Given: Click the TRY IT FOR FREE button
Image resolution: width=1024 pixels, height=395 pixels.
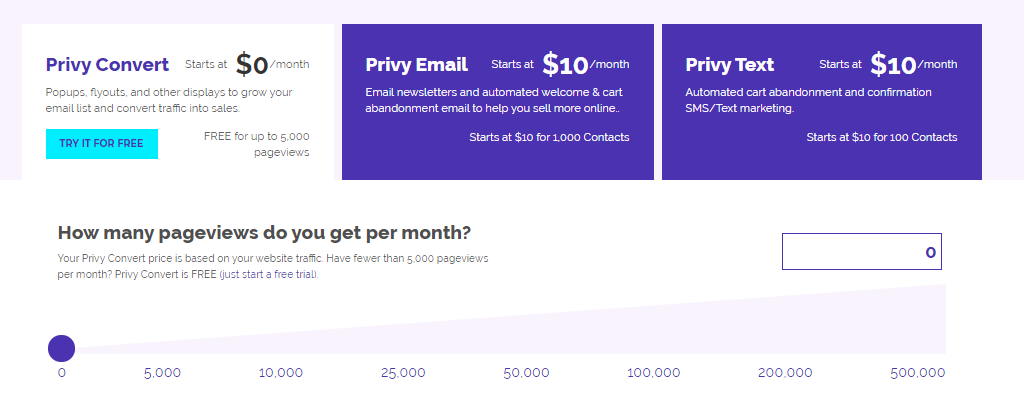Looking at the screenshot, I should [101, 144].
